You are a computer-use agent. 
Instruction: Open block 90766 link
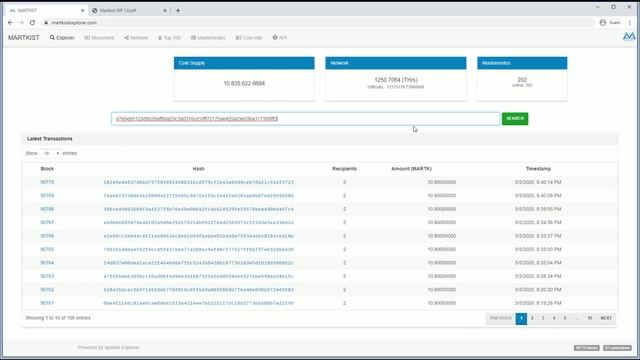pos(47,236)
